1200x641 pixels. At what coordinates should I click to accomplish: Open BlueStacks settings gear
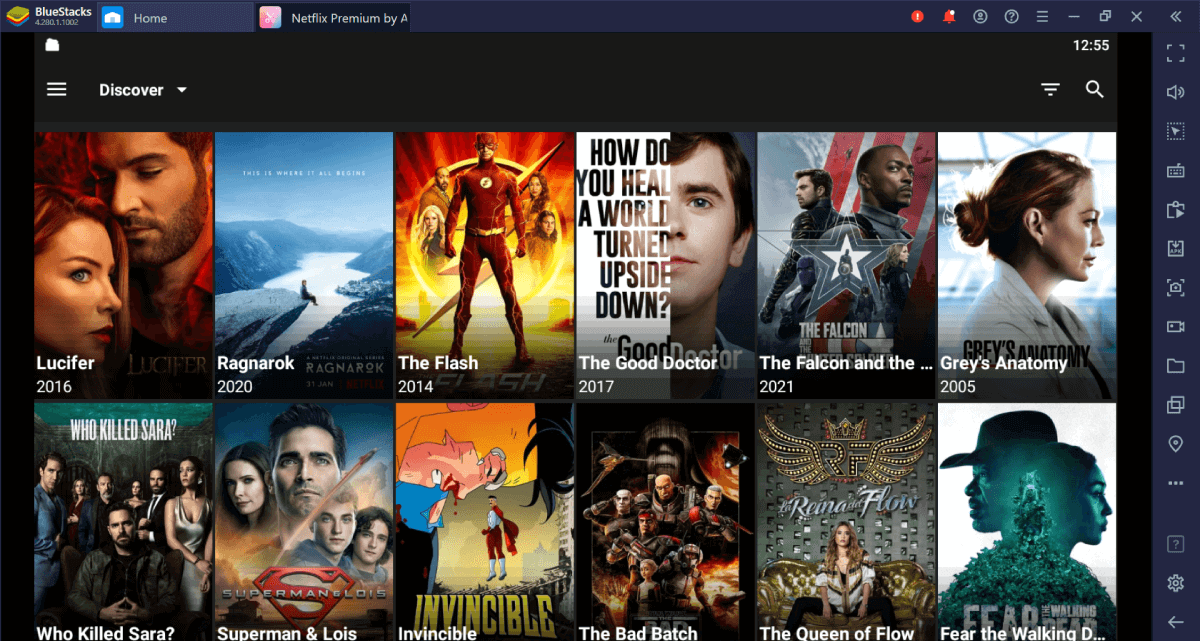(x=1176, y=583)
